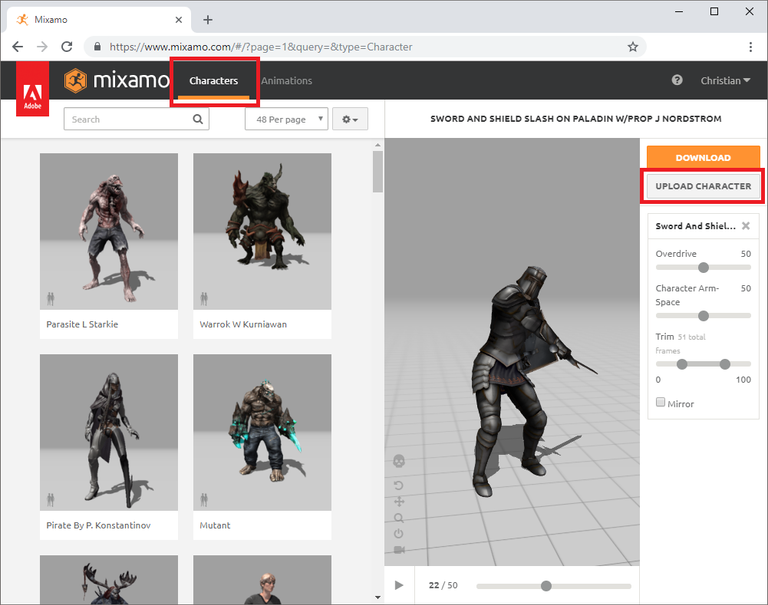Click the figure icon on Warrok card
Image resolution: width=768 pixels, height=605 pixels.
(204, 298)
